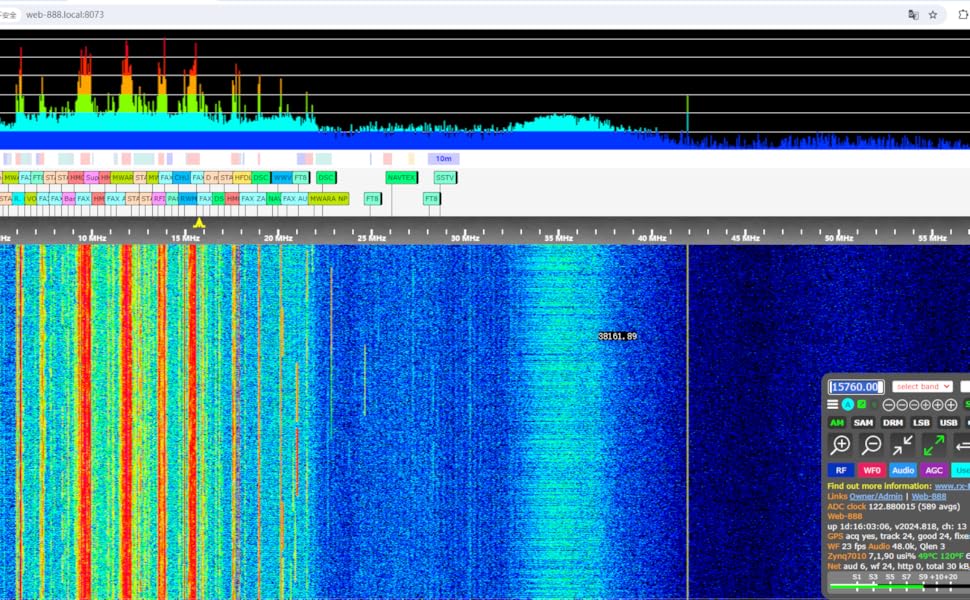970x600 pixels.
Task: Open the hamburger menu in control panel
Action: 832,405
